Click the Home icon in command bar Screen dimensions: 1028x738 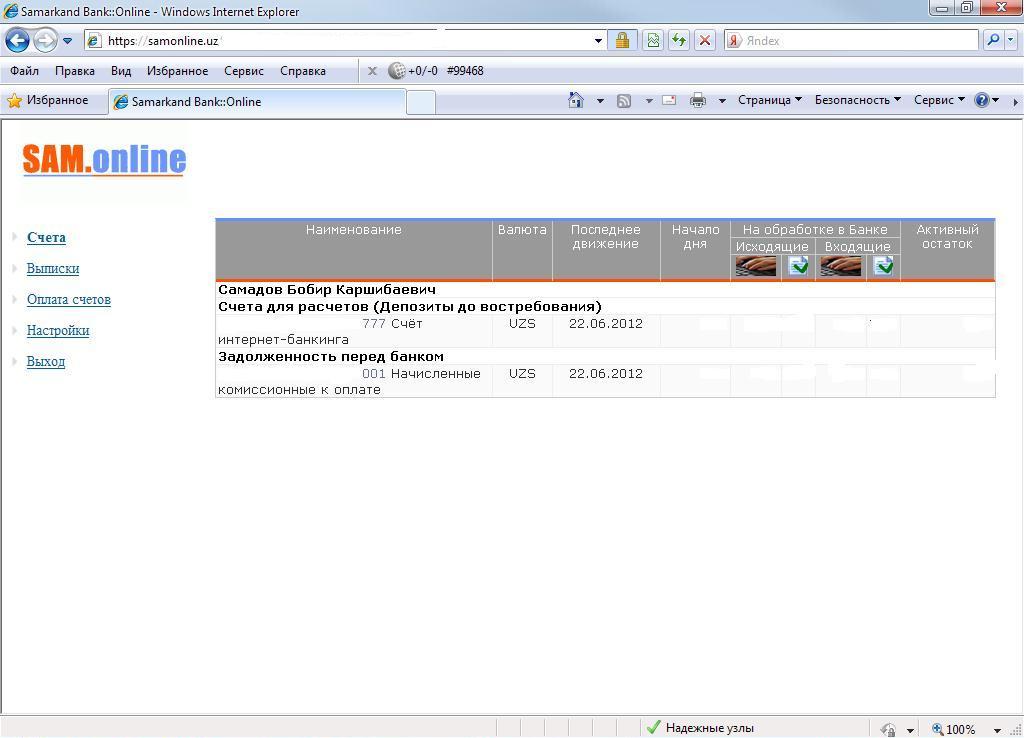pos(575,100)
